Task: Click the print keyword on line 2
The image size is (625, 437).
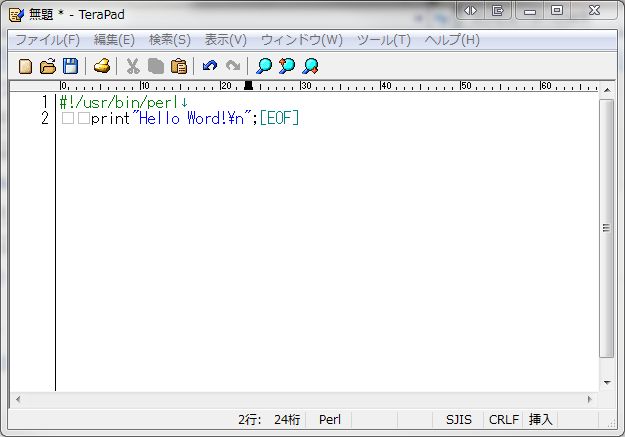Action: [x=110, y=118]
